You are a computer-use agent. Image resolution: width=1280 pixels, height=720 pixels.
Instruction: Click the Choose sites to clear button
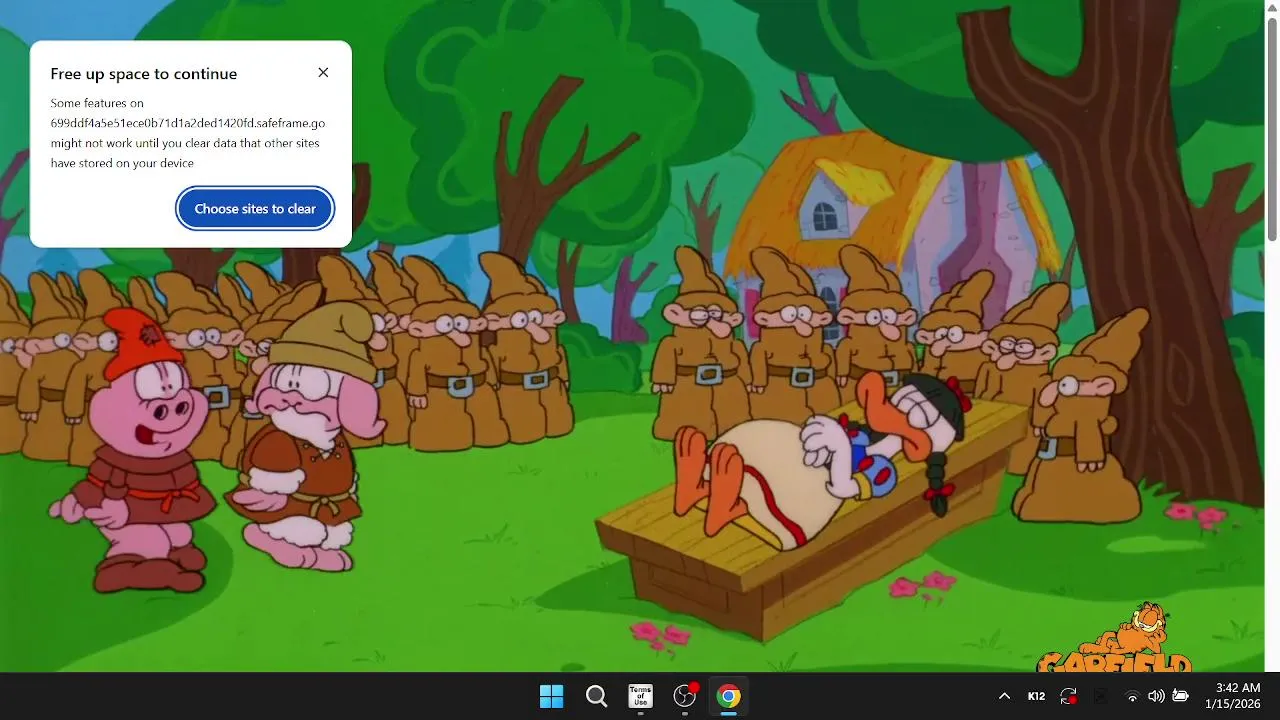pos(255,209)
